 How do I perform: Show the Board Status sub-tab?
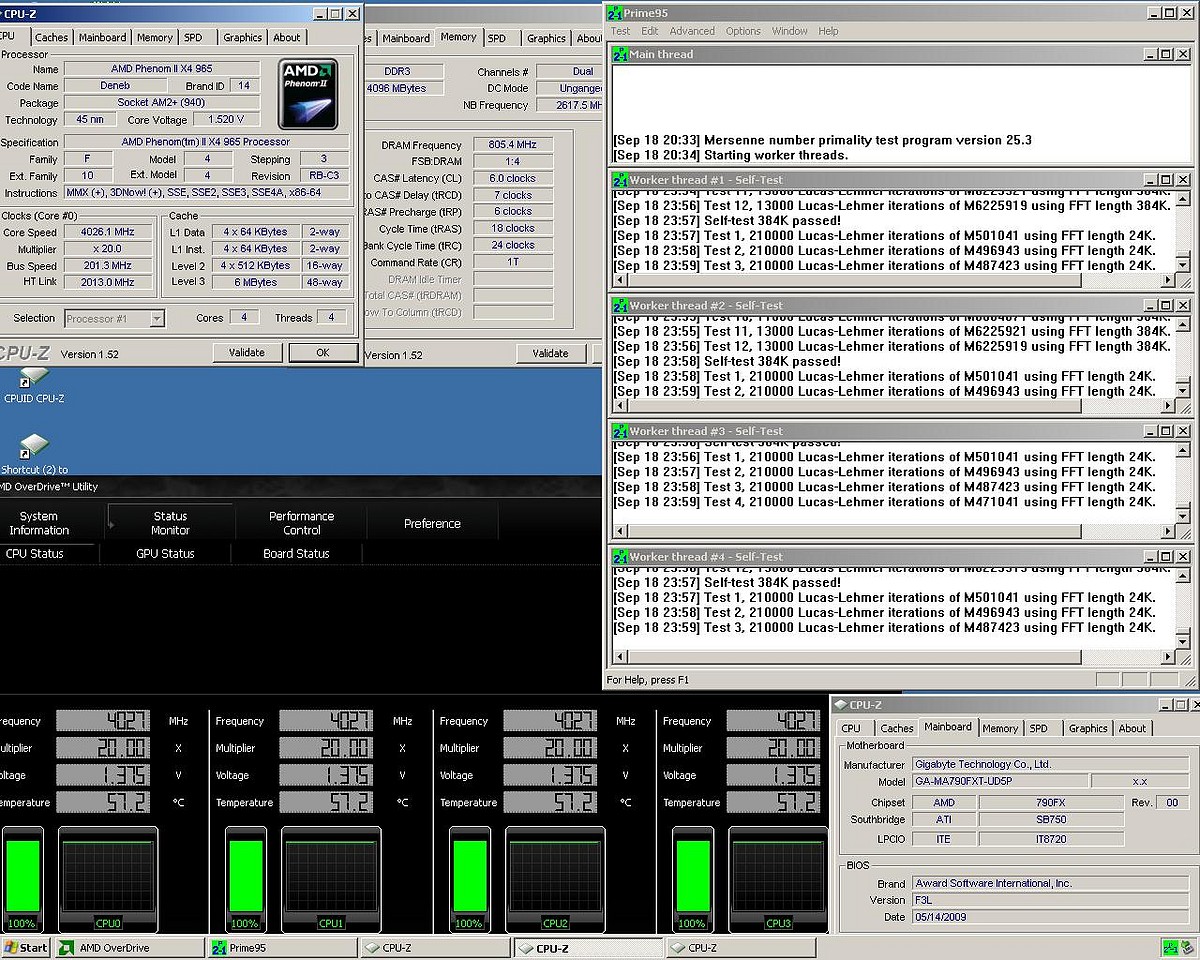[x=296, y=553]
